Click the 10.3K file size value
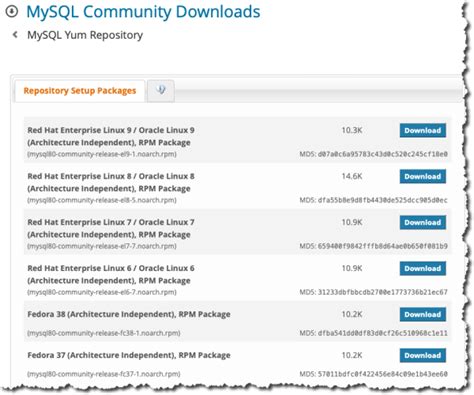This screenshot has height=395, width=474. pyautogui.click(x=352, y=130)
